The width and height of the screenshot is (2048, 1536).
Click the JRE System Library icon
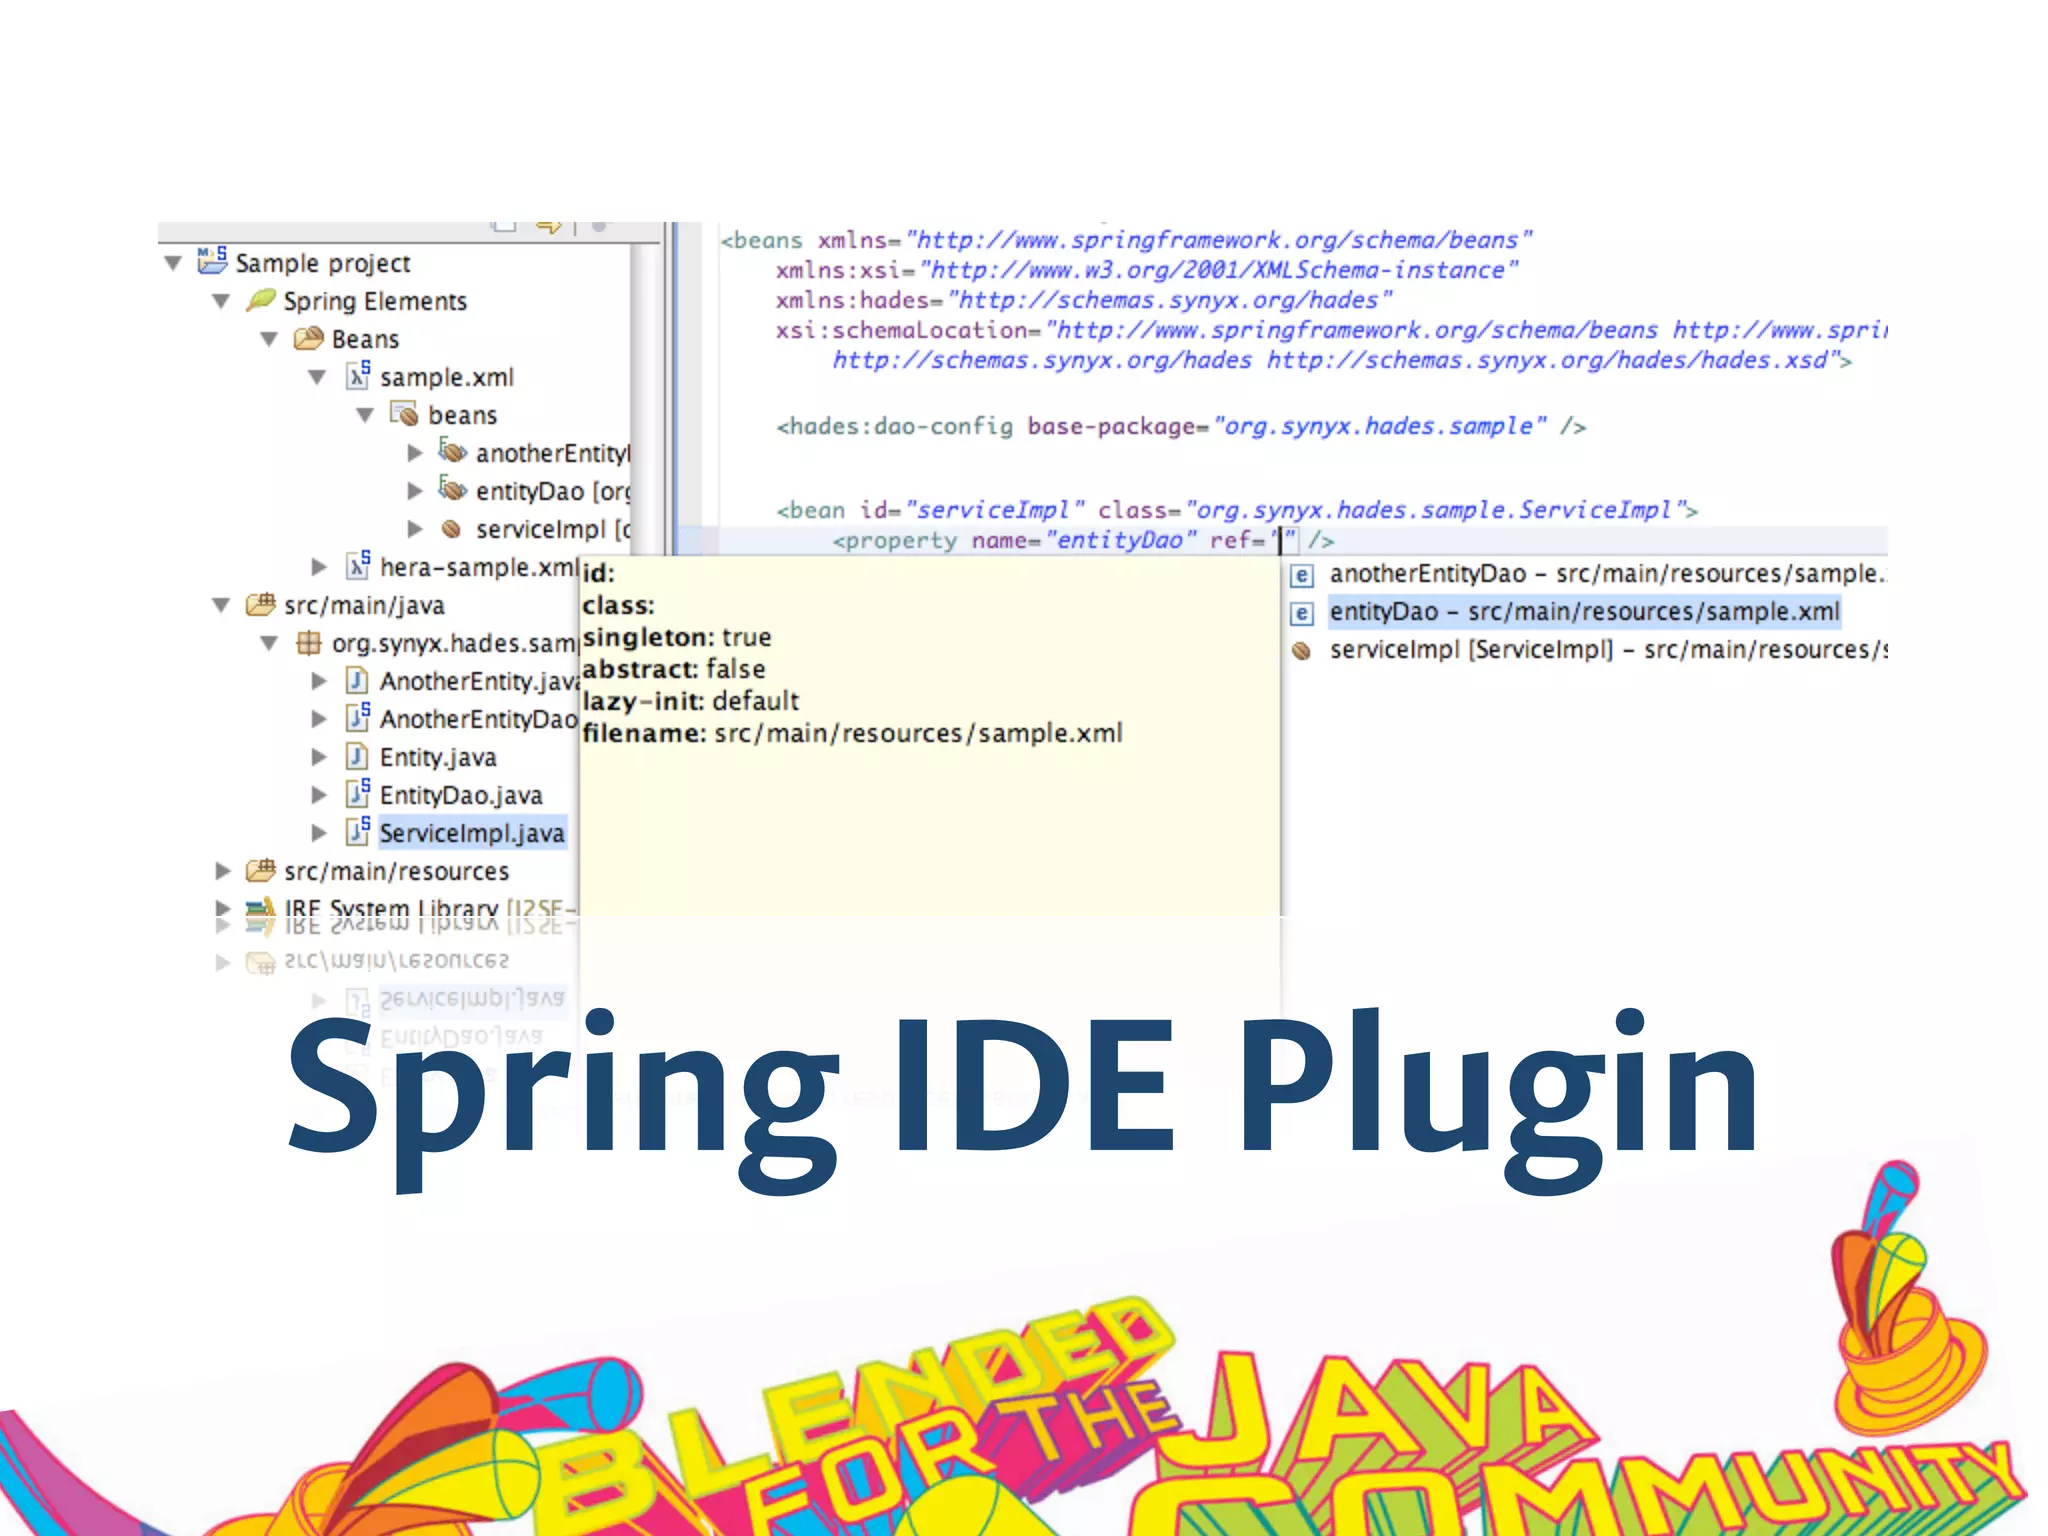[260, 906]
